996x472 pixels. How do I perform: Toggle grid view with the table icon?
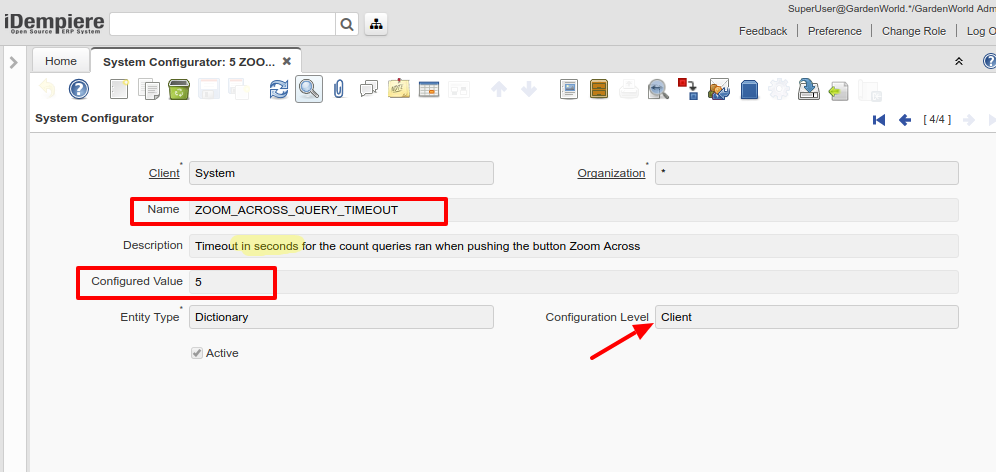[x=429, y=90]
